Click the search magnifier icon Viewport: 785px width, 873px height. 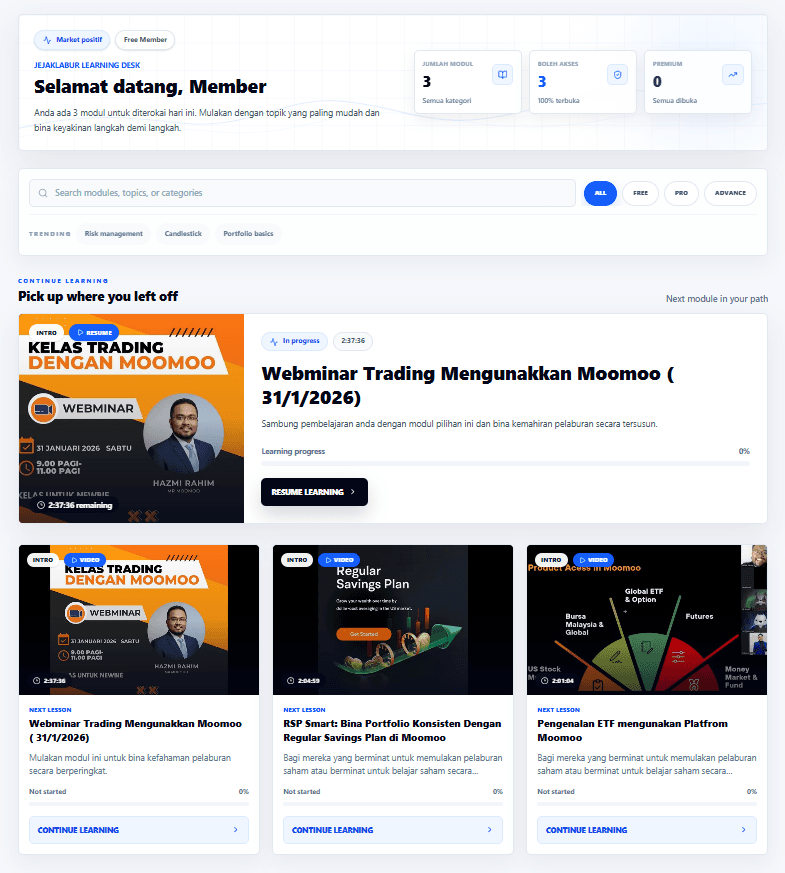(x=43, y=193)
